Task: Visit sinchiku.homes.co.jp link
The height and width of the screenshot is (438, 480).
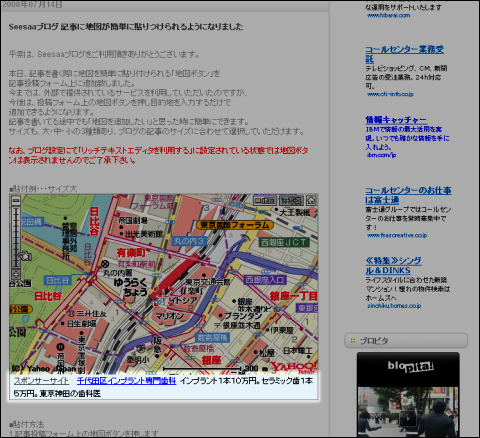Action: tap(394, 306)
